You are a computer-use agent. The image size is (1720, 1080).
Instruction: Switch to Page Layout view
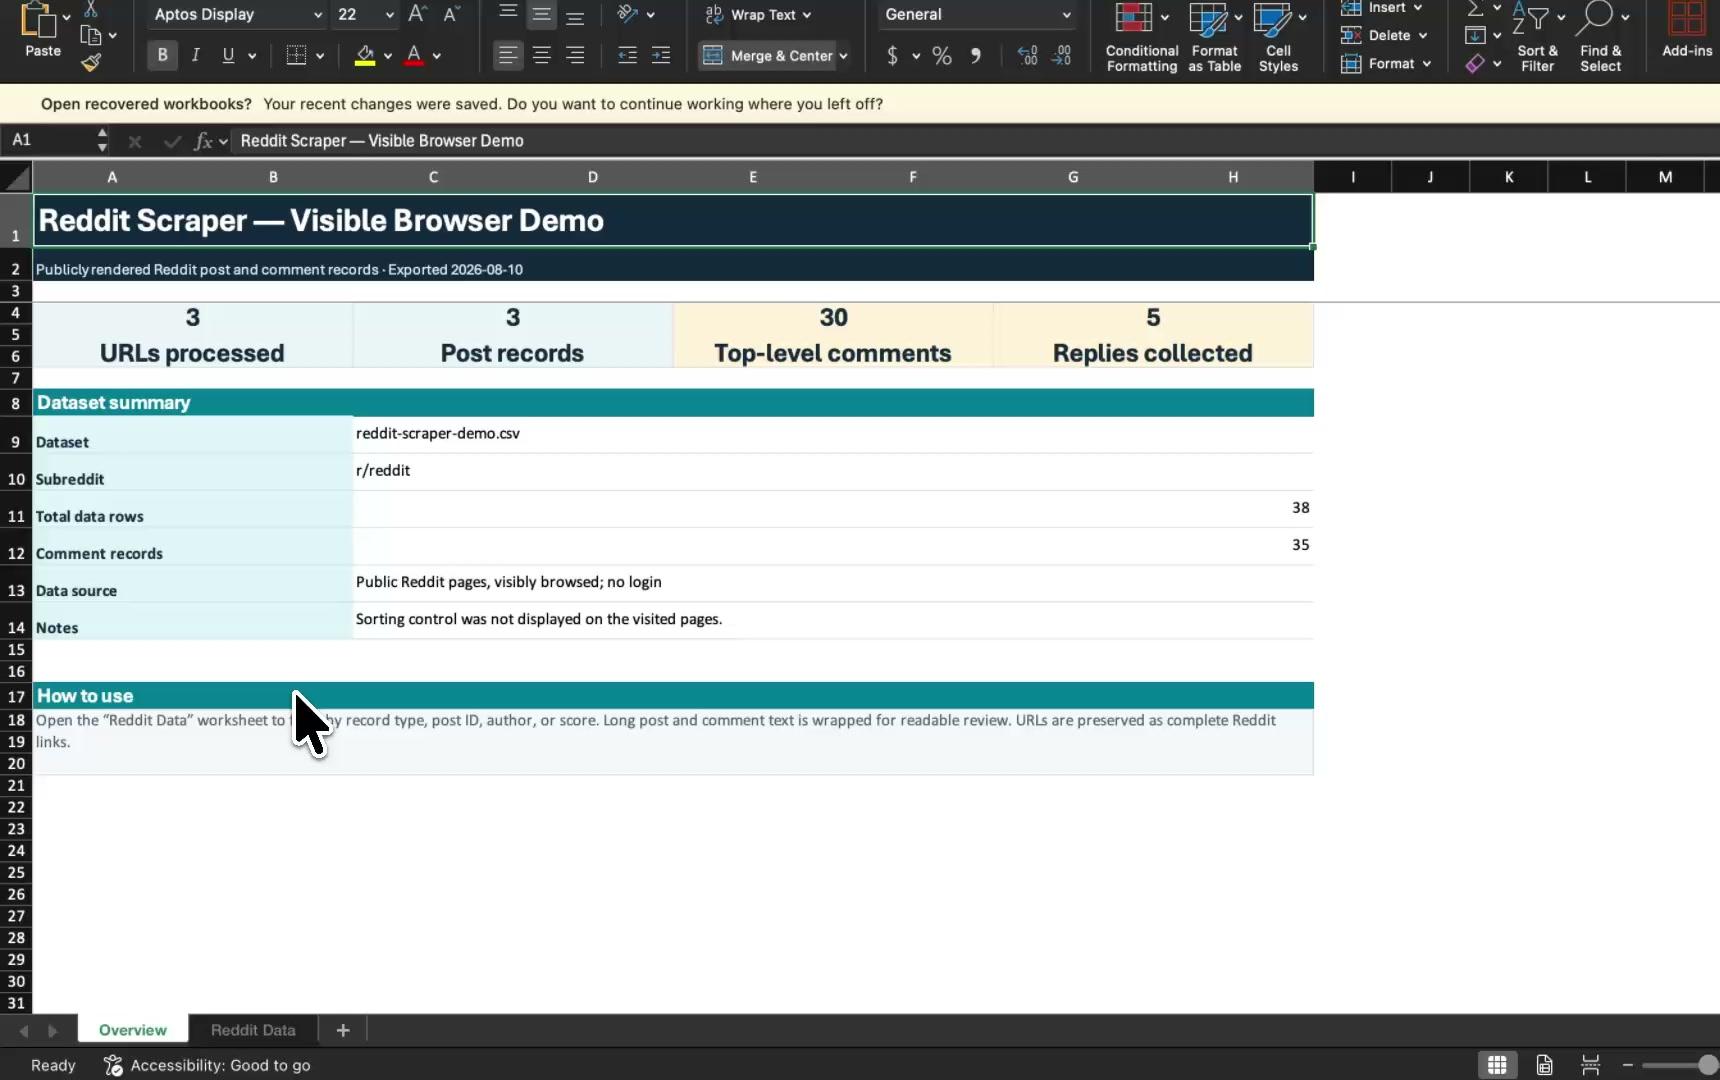1544,1065
